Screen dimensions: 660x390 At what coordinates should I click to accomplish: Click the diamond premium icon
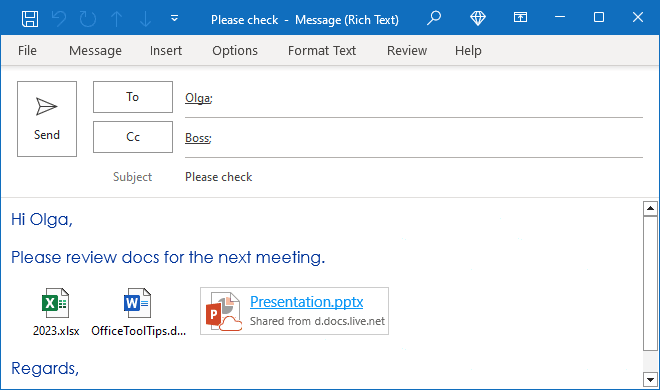pos(478,18)
